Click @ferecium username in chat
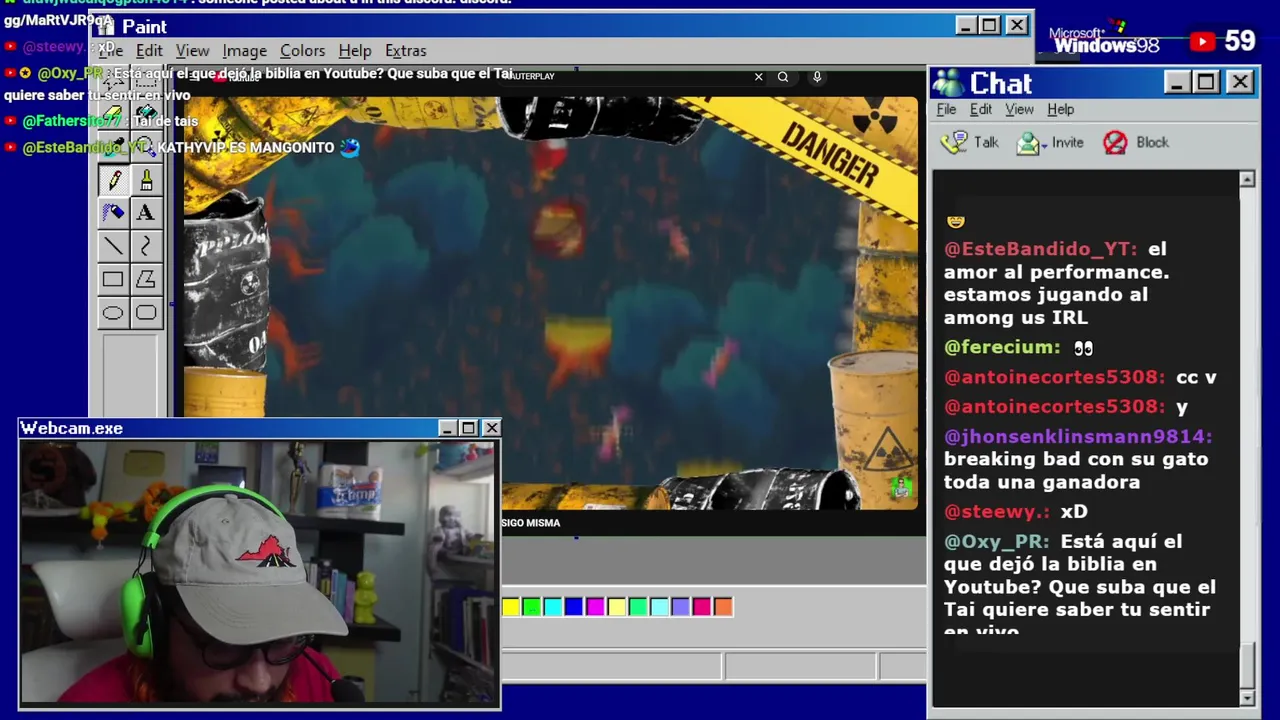Image resolution: width=1280 pixels, height=720 pixels. [1002, 347]
